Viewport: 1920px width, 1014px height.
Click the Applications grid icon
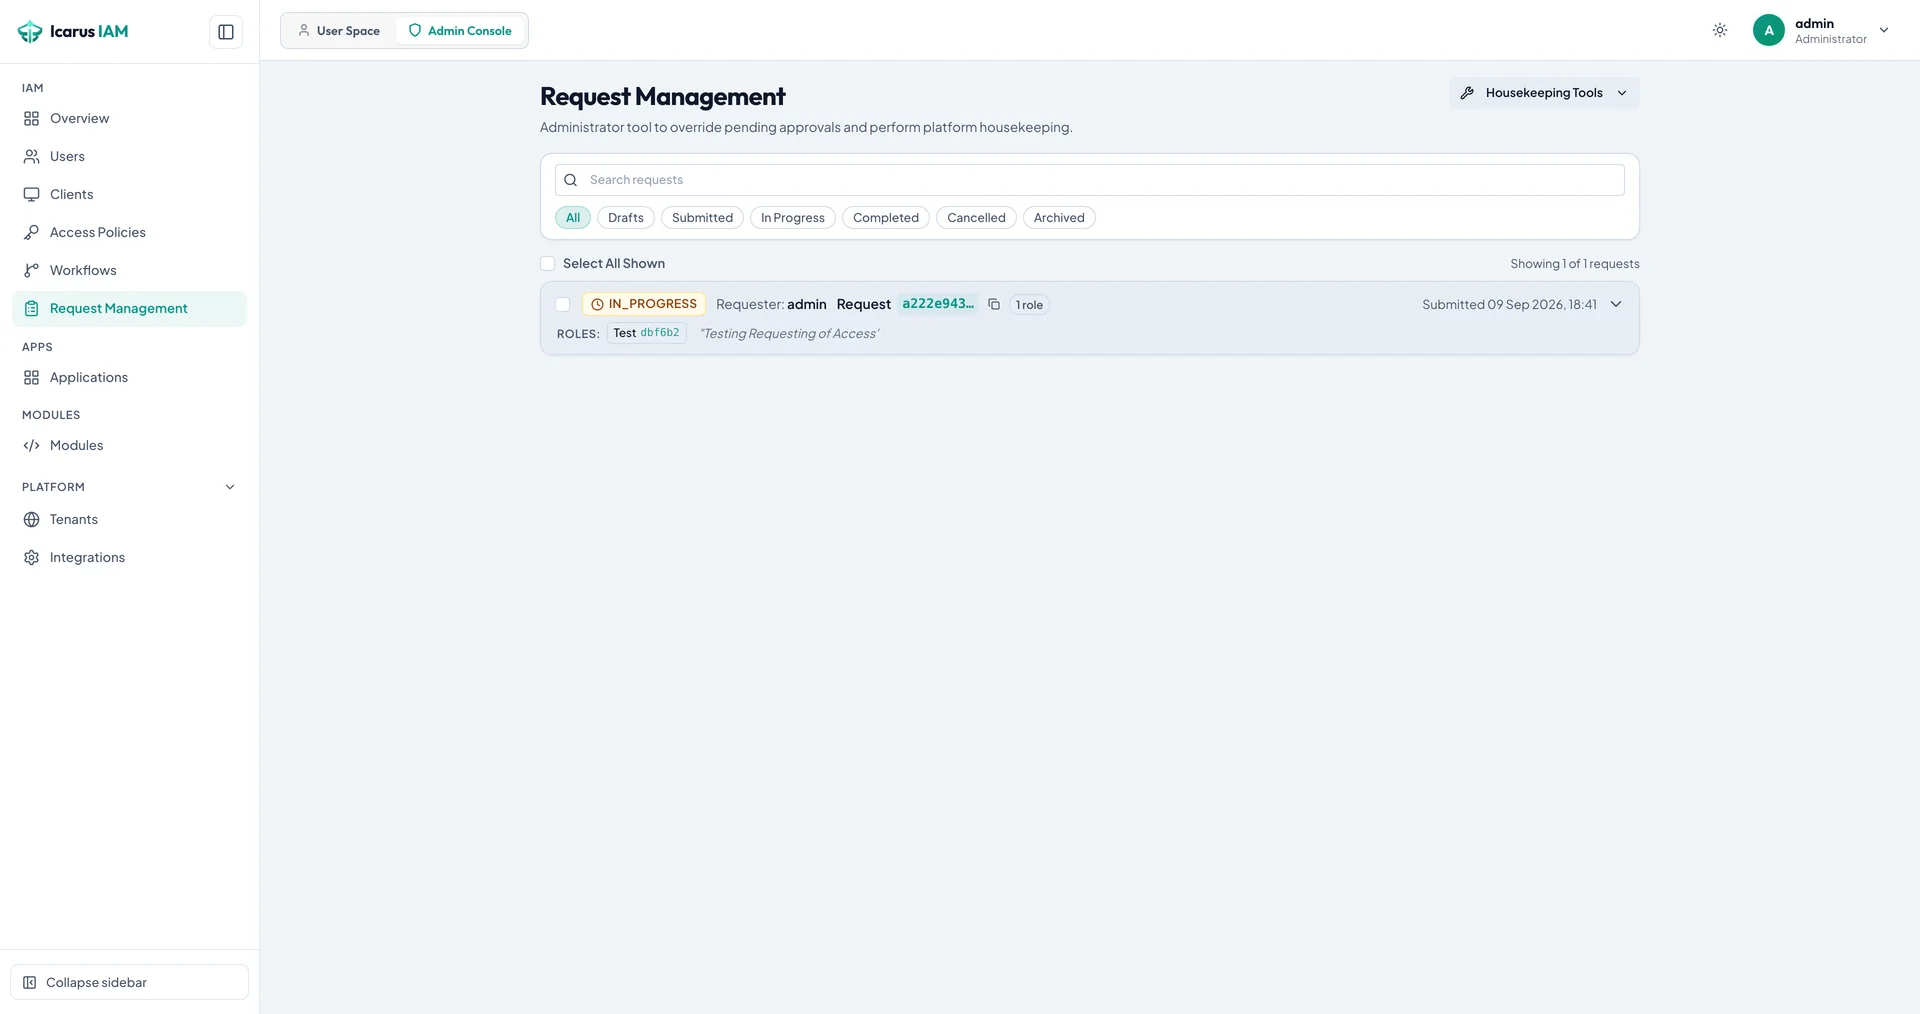point(32,377)
